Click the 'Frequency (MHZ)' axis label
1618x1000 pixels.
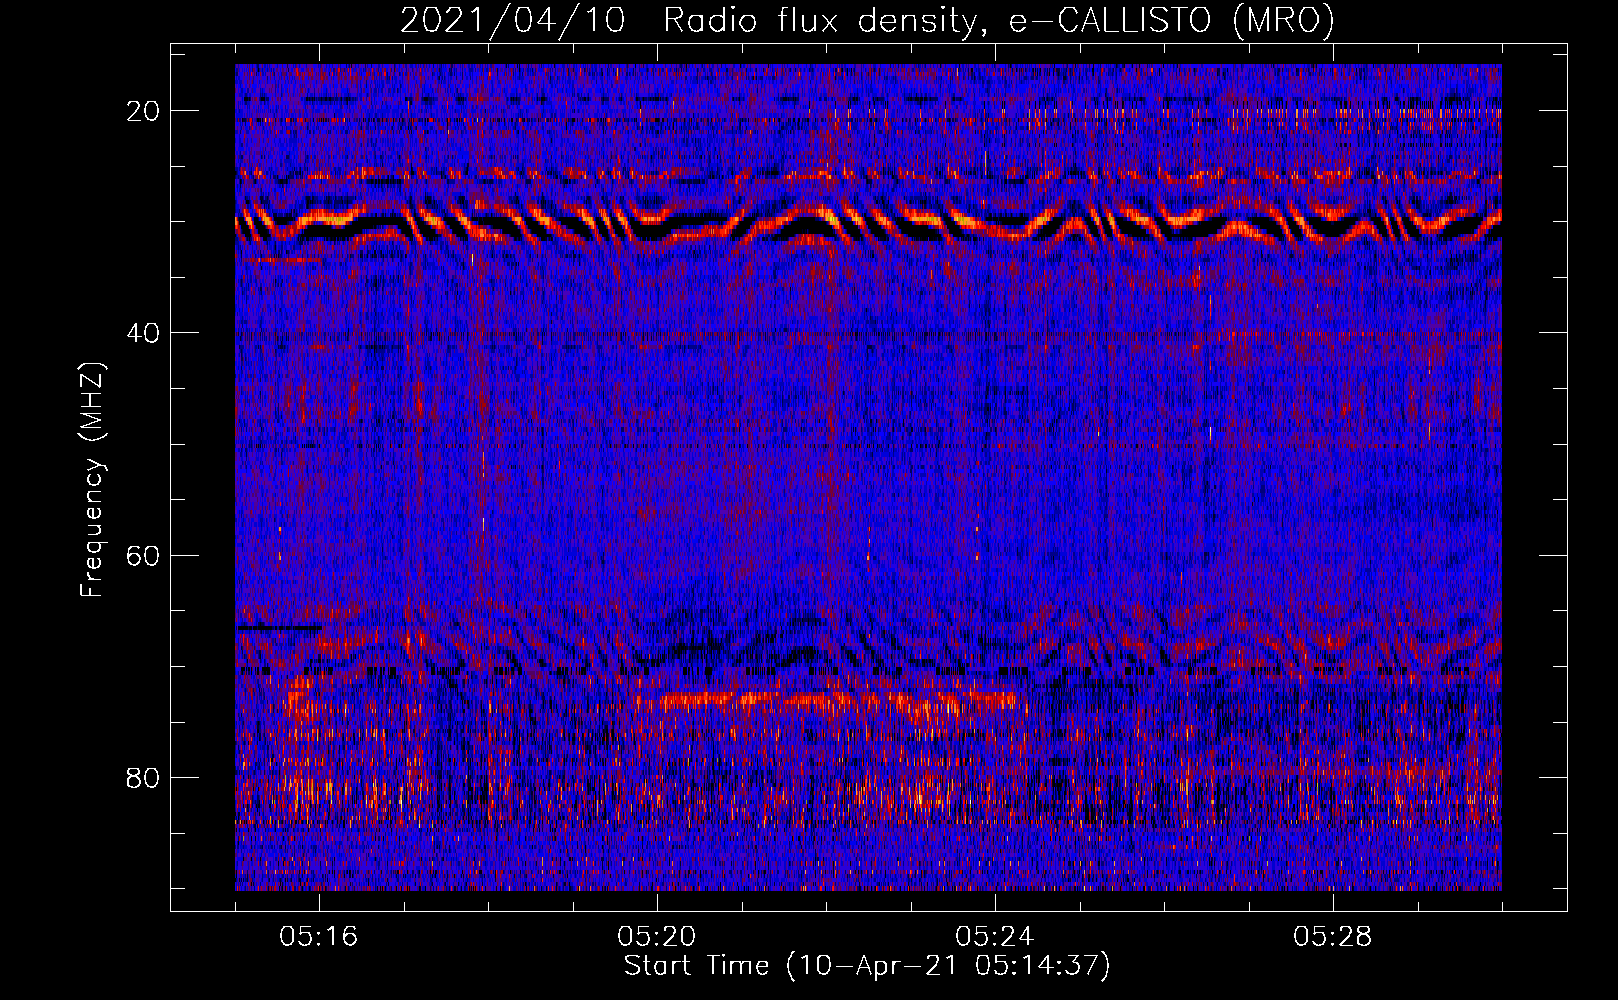pyautogui.click(x=92, y=479)
